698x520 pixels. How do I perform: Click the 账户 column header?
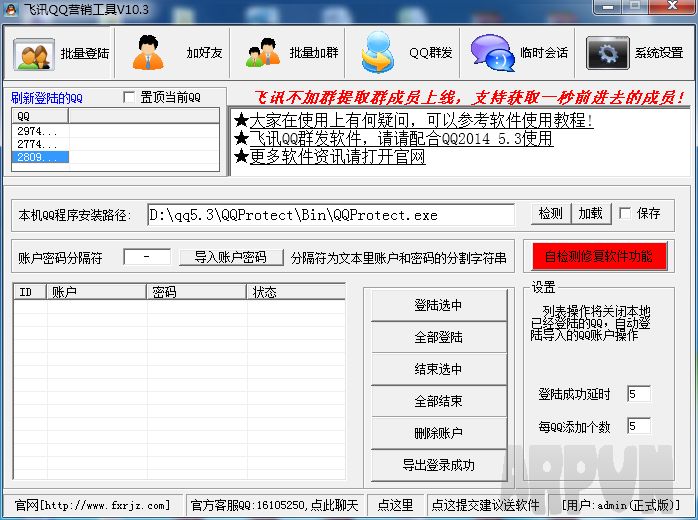(x=97, y=292)
